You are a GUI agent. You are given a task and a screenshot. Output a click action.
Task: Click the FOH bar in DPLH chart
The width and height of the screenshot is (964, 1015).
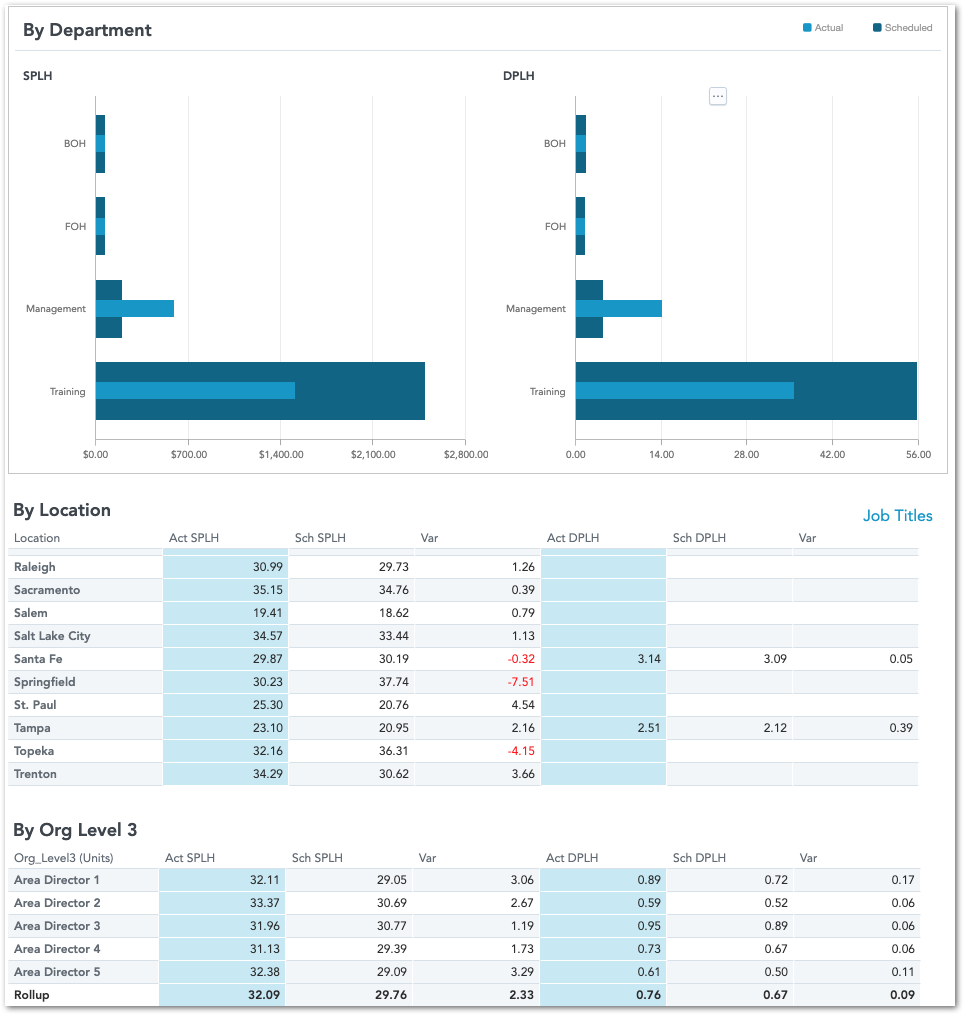coord(581,226)
